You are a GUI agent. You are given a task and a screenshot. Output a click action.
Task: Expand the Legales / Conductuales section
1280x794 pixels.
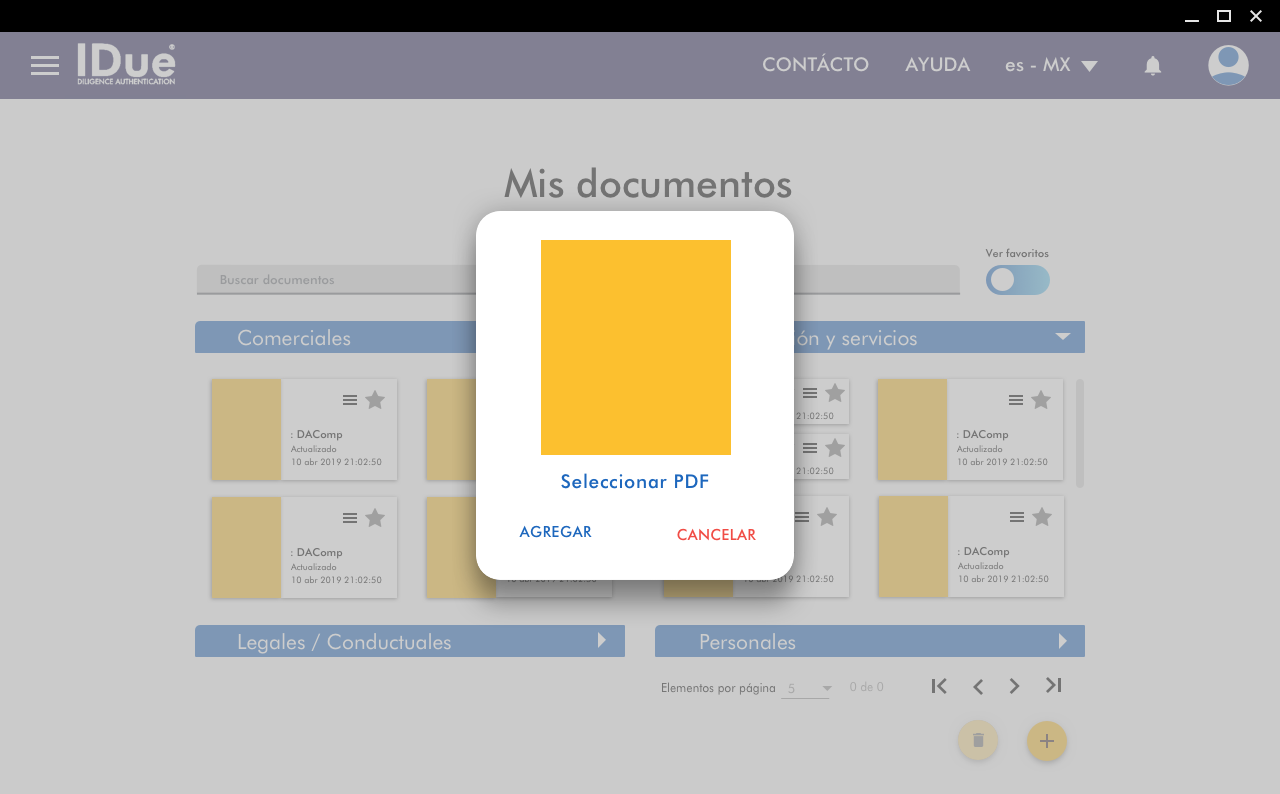[x=602, y=641]
